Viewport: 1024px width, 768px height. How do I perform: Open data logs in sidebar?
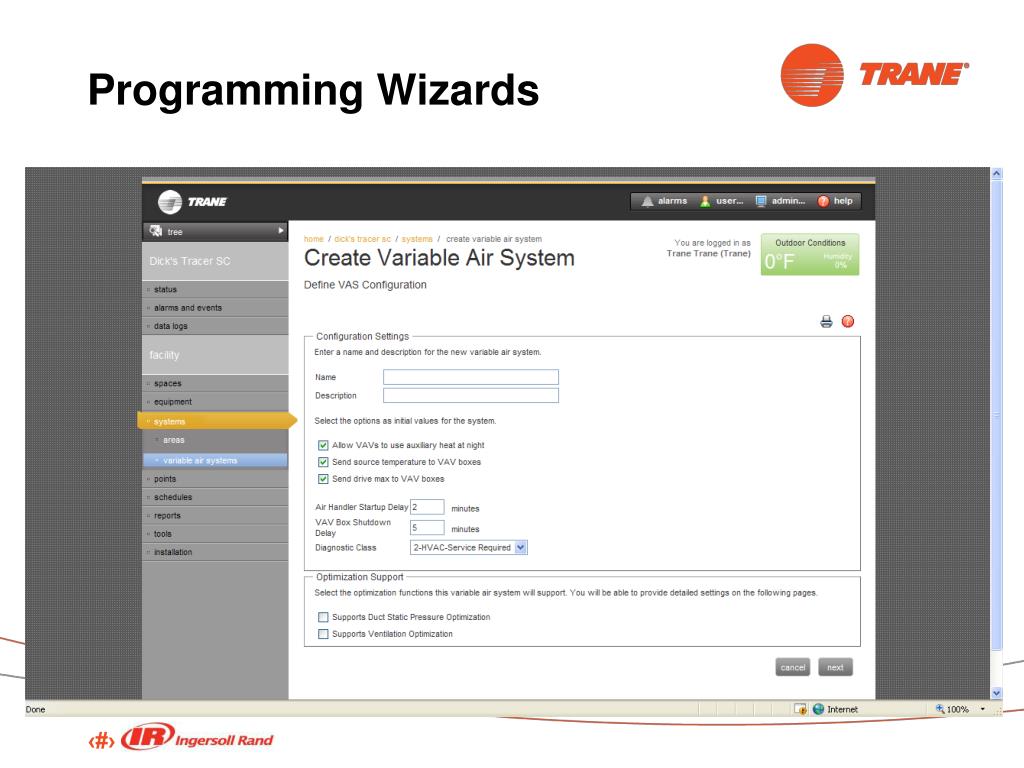(x=215, y=326)
